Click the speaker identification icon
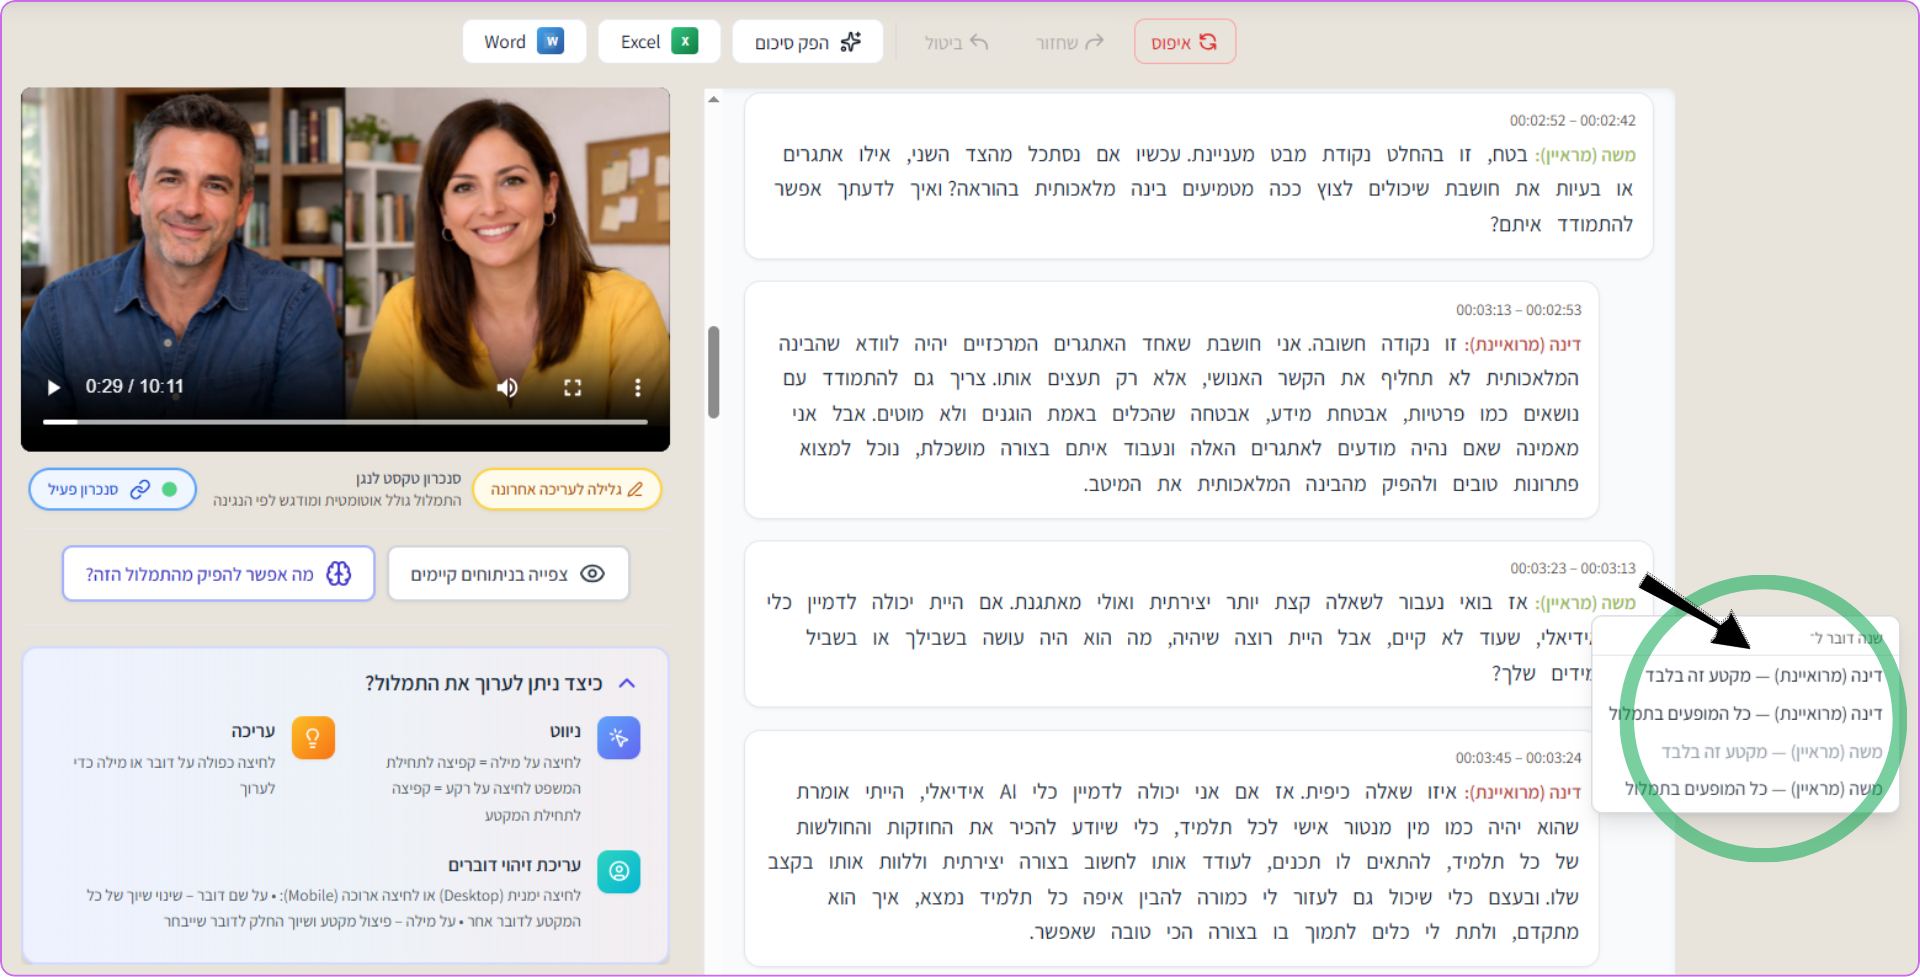Viewport: 1920px width, 977px height. coord(619,871)
